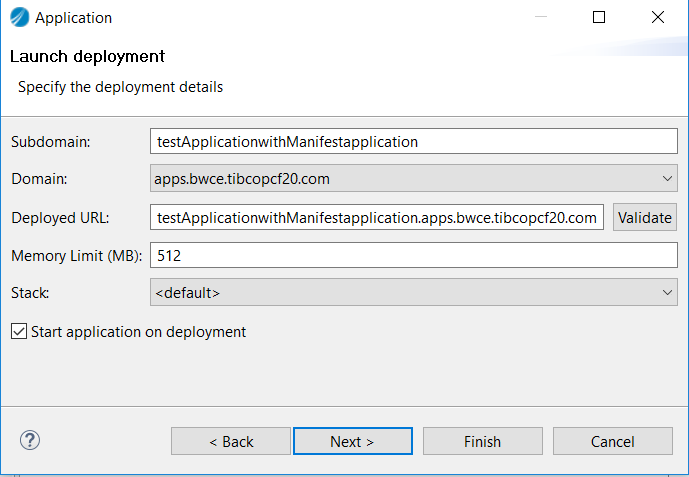Click the Memory Limit field showing 512
689x477 pixels.
coord(413,255)
